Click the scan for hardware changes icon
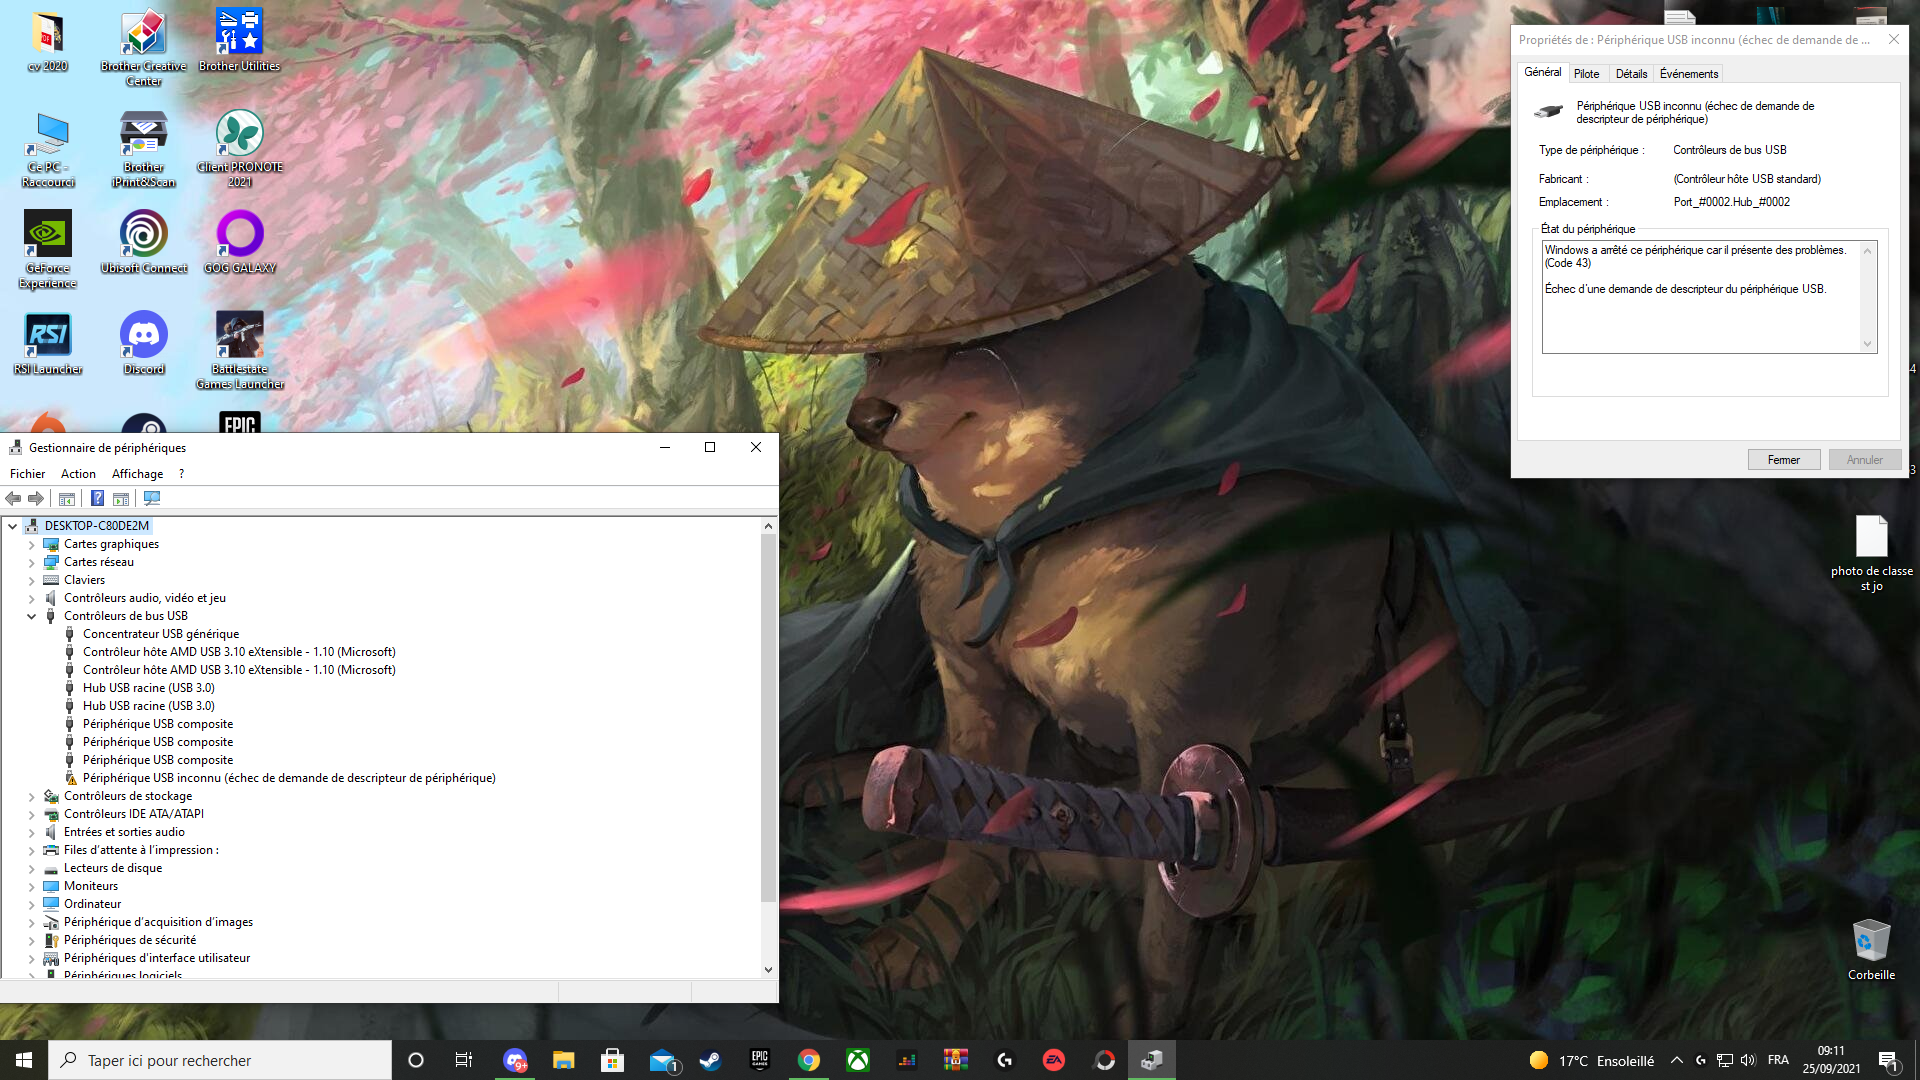This screenshot has height=1080, width=1920. pyautogui.click(x=152, y=498)
